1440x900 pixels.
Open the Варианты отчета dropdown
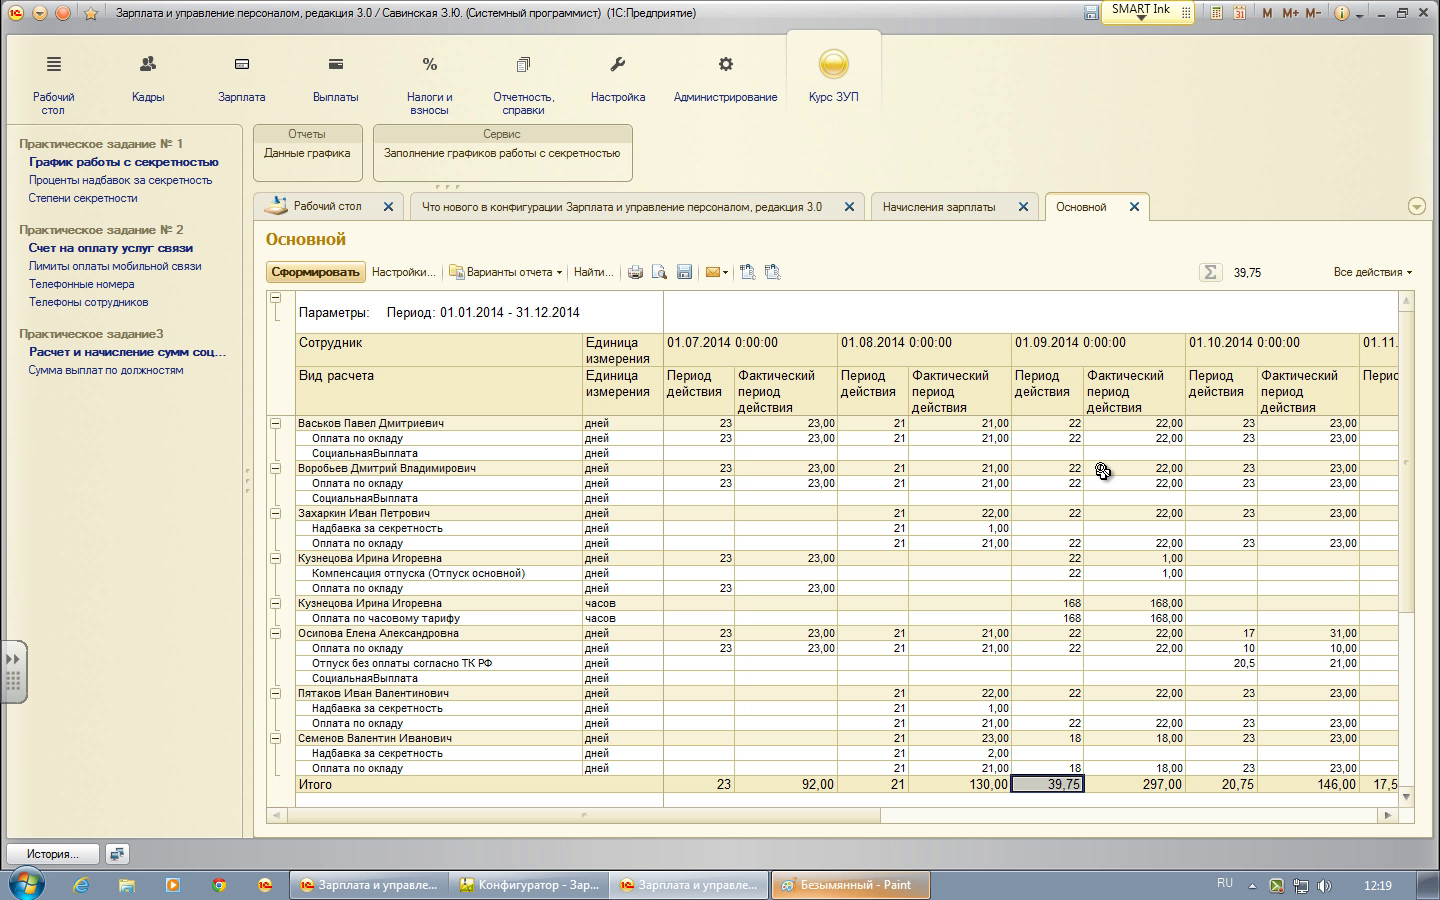point(506,272)
